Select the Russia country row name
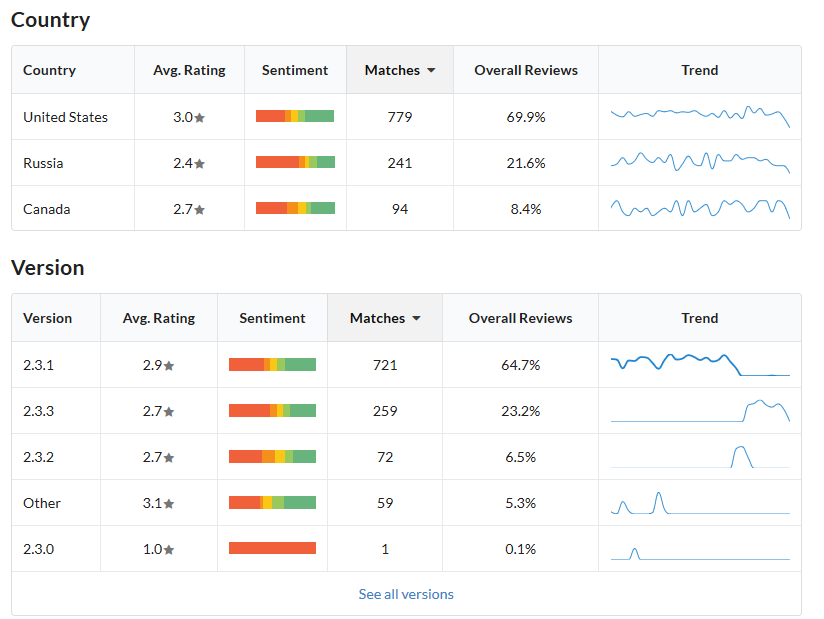This screenshot has height=619, width=824. pyautogui.click(x=45, y=163)
